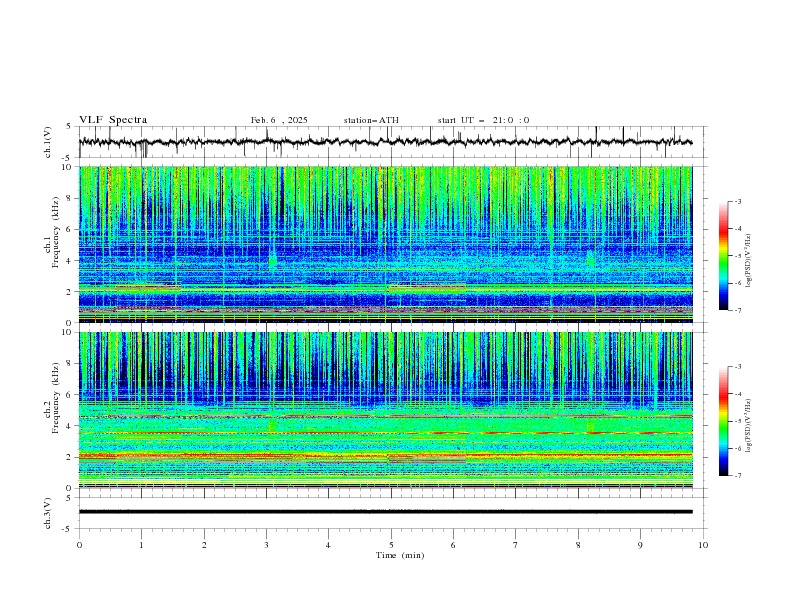Click the "0" tick on the time axis
Viewport: 792px width, 612px height.
tap(79, 545)
